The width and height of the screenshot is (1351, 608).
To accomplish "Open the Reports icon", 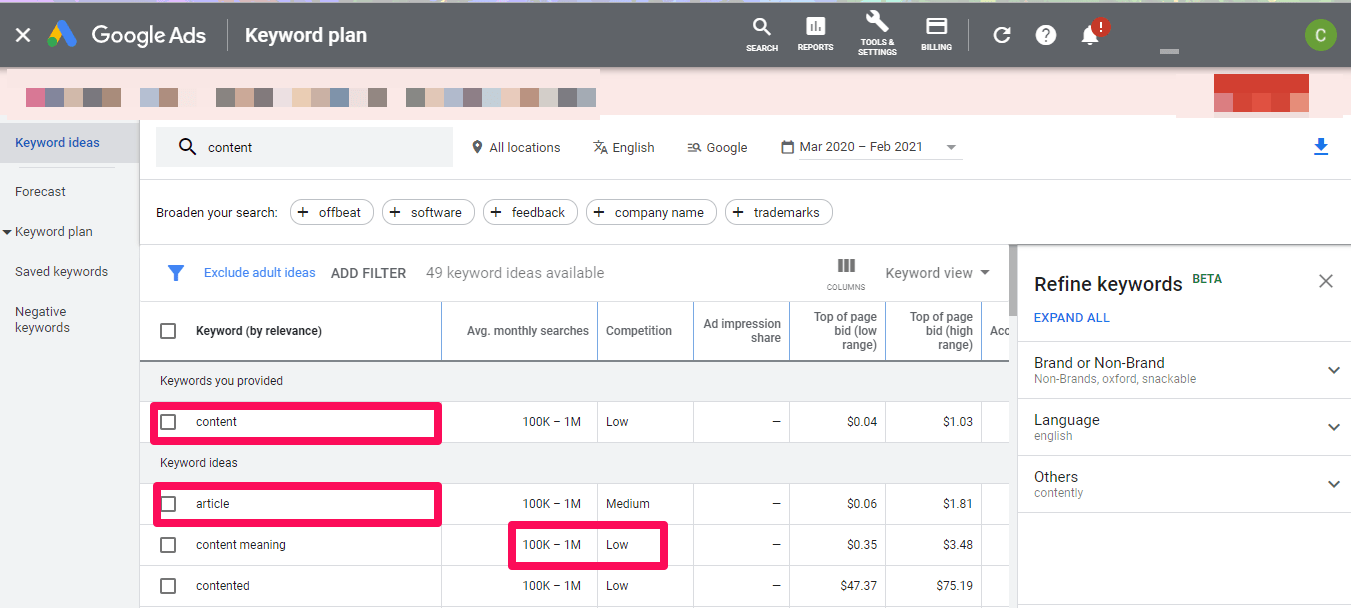I will pos(815,33).
